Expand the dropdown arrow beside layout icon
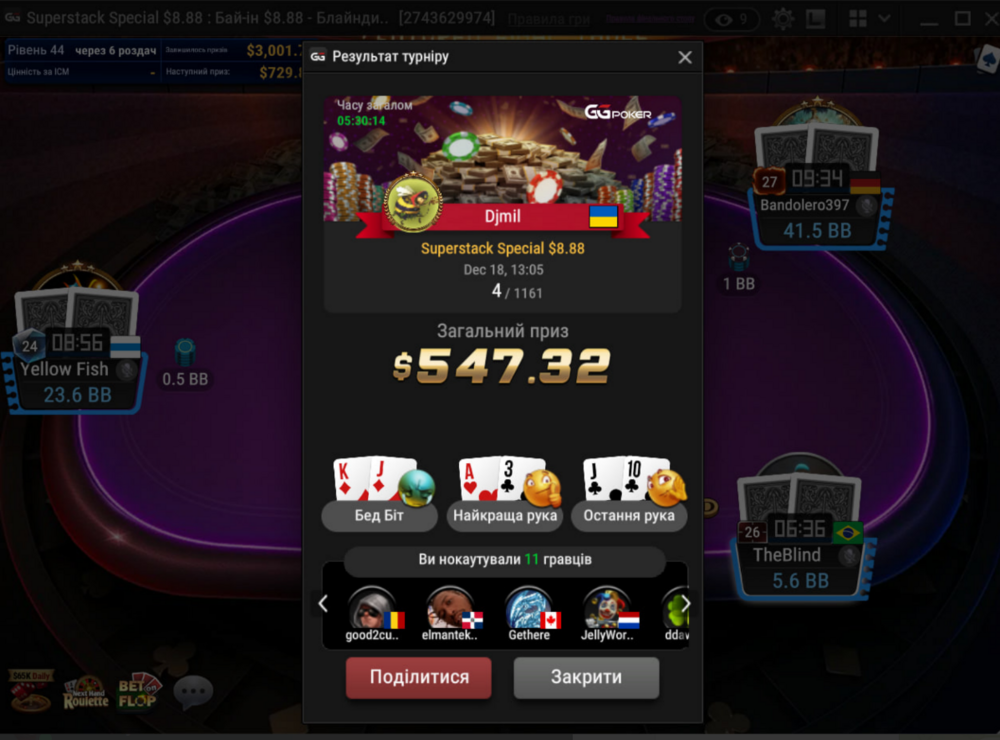This screenshot has height=740, width=1000. [884, 18]
